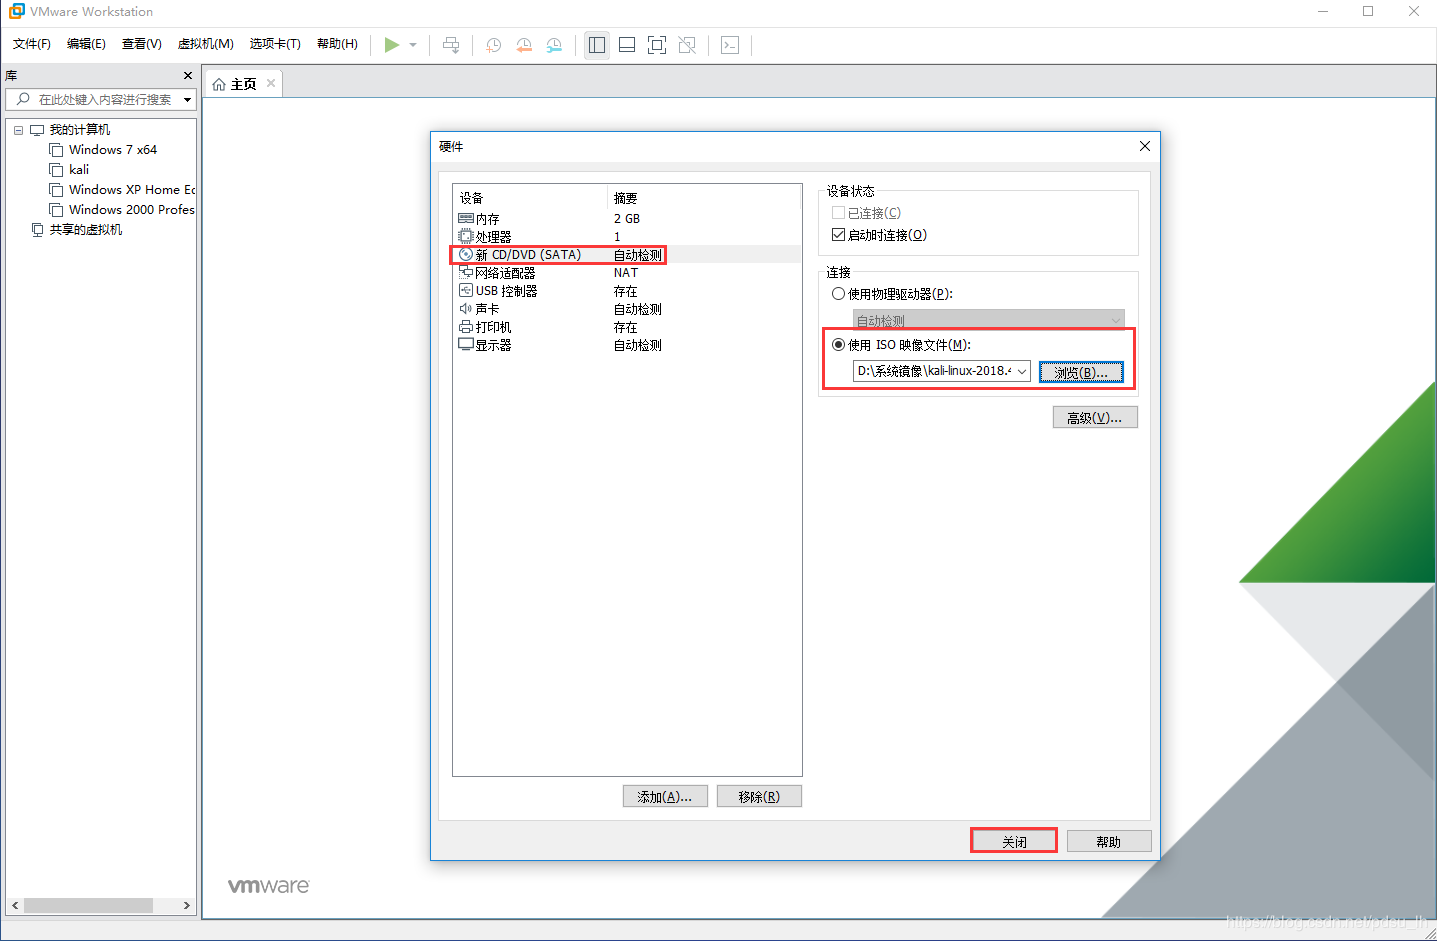The height and width of the screenshot is (941, 1437).
Task: Select the 处理器 processor device row
Action: [627, 237]
